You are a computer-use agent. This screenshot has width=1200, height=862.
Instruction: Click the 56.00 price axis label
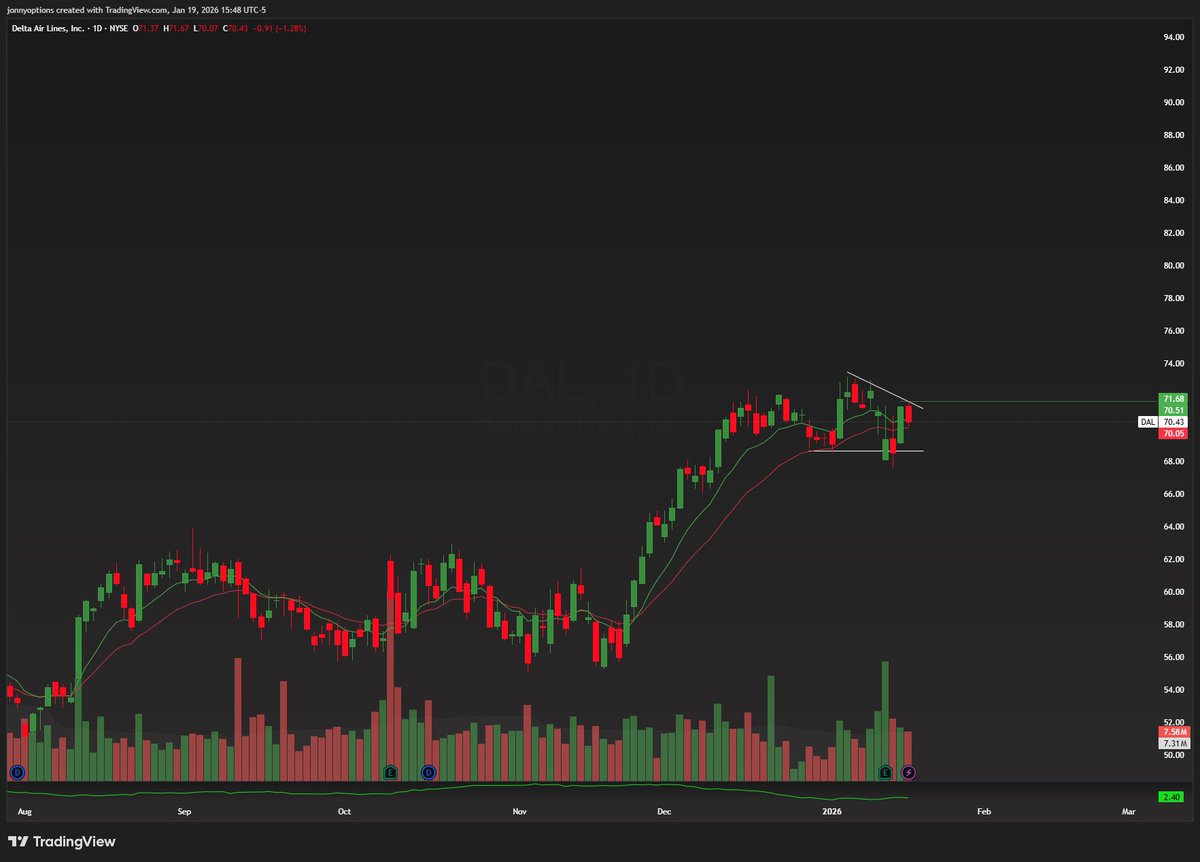(x=1173, y=657)
